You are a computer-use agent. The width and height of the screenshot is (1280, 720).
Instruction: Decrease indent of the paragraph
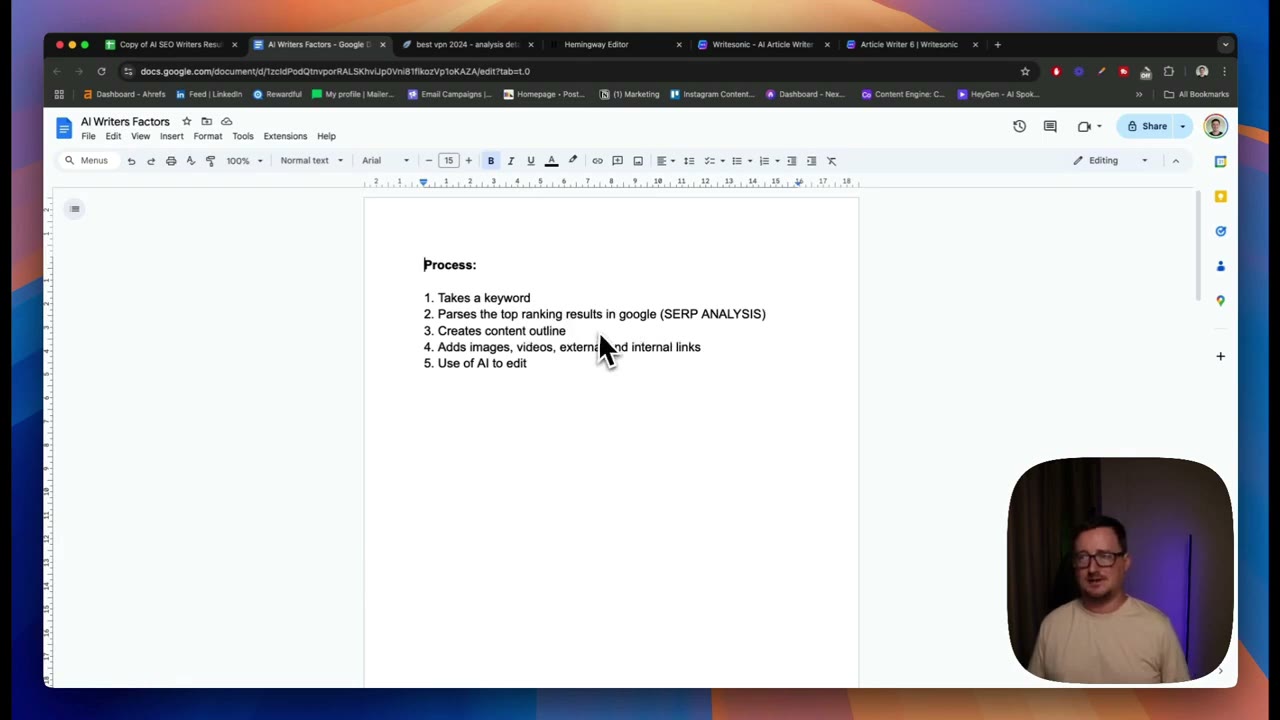tap(791, 161)
